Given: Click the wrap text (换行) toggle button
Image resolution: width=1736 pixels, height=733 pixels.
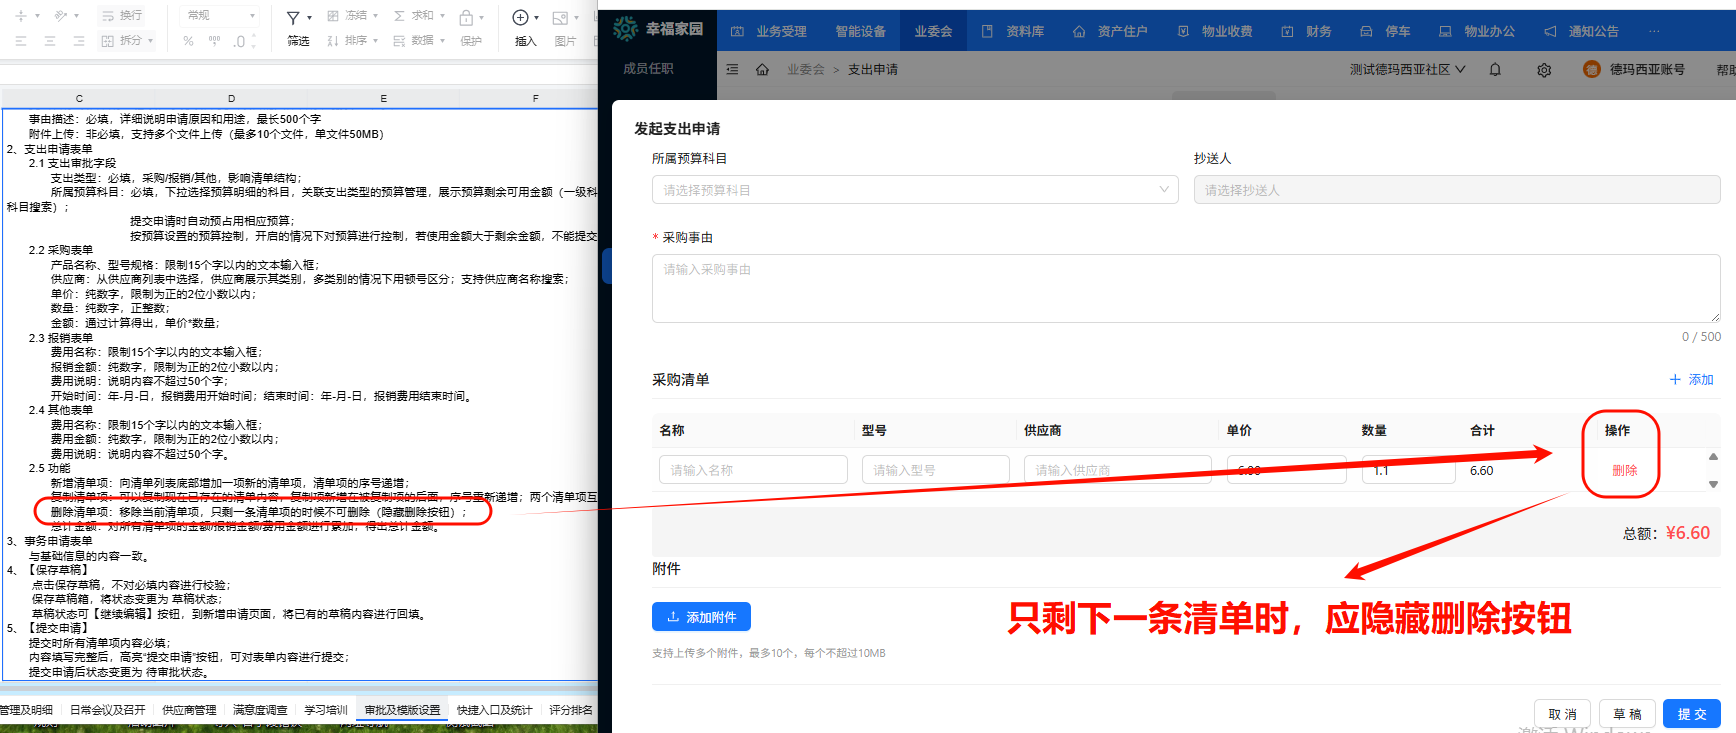Looking at the screenshot, I should (x=122, y=16).
